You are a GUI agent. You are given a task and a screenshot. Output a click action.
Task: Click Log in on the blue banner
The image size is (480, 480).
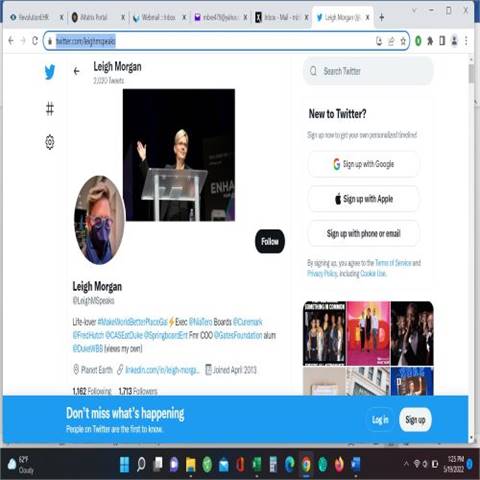380,420
